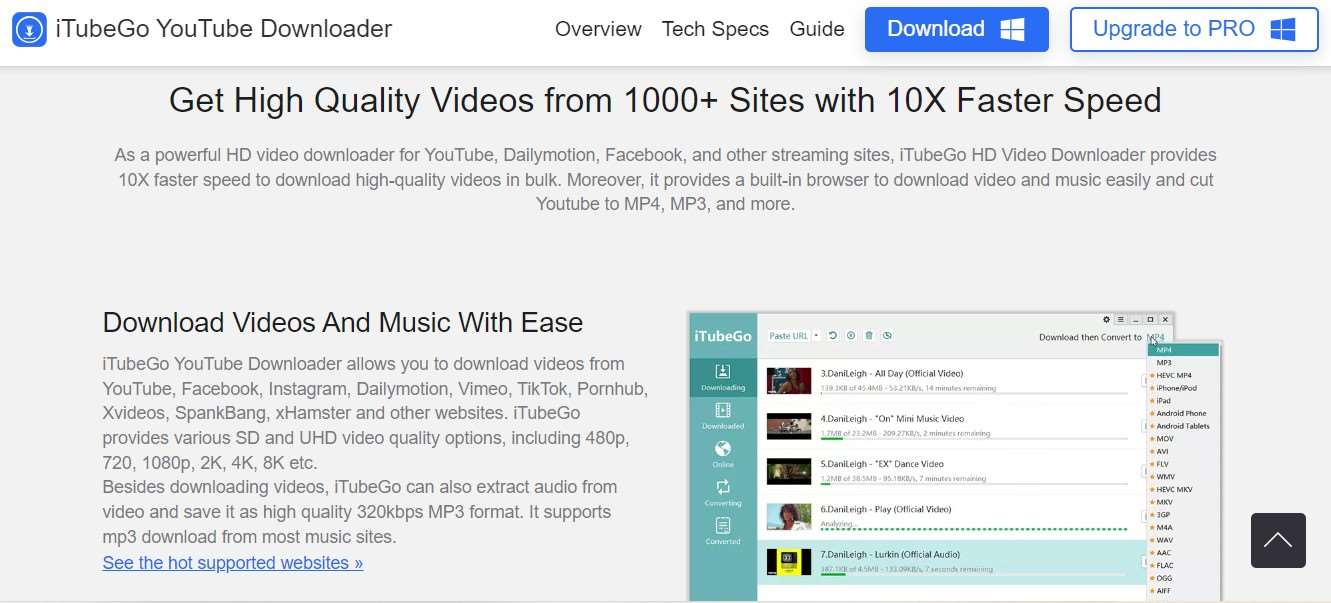Click the Upgrade to PRO button
1331x603 pixels.
click(x=1194, y=29)
